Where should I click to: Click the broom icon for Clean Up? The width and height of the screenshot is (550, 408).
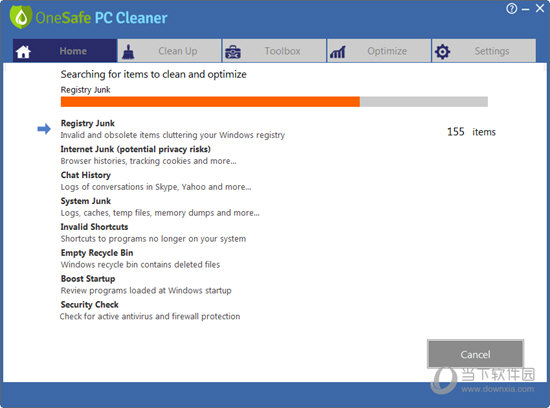pyautogui.click(x=128, y=52)
